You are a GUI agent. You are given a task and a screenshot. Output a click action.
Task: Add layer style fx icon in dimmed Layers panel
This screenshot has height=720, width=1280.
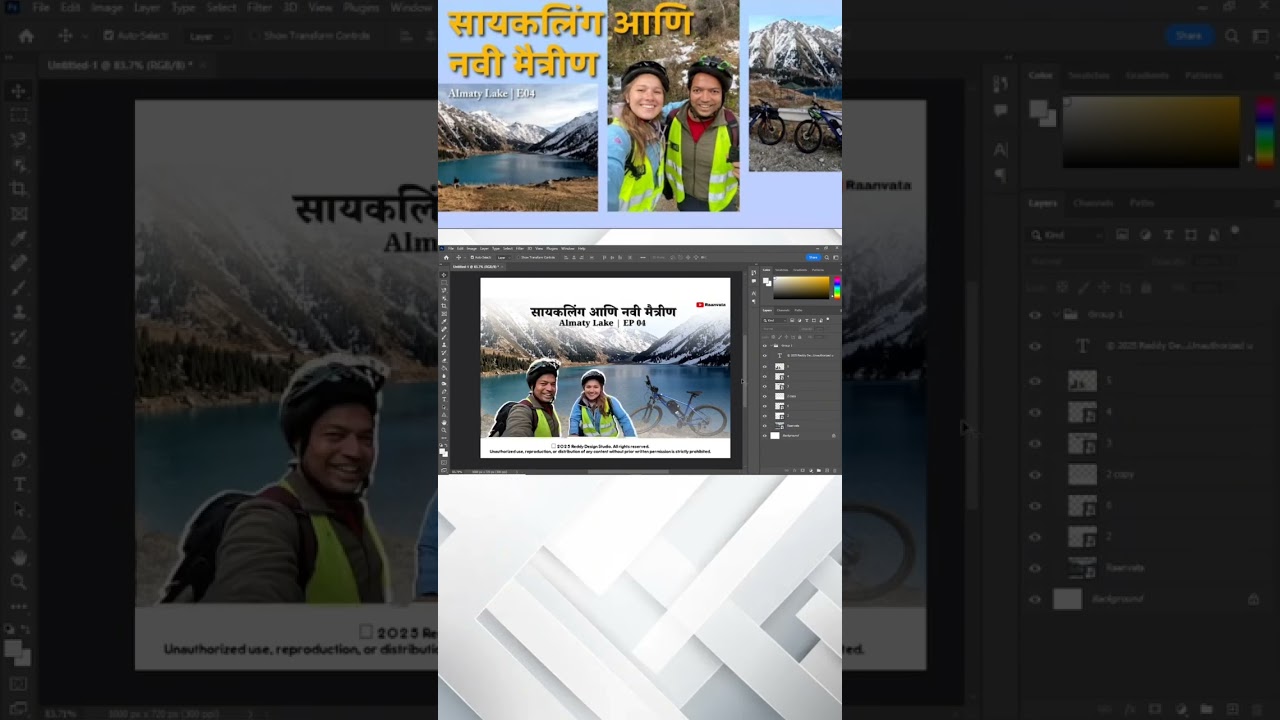(x=1131, y=709)
